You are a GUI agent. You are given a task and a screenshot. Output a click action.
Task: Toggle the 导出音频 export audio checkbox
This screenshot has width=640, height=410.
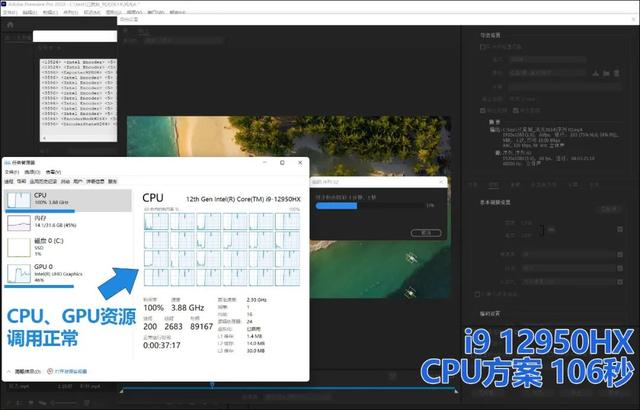pyautogui.click(x=515, y=110)
